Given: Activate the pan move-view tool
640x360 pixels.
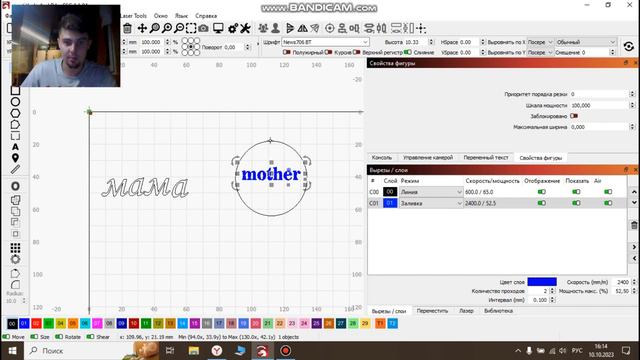Looking at the screenshot, I should (142, 28).
